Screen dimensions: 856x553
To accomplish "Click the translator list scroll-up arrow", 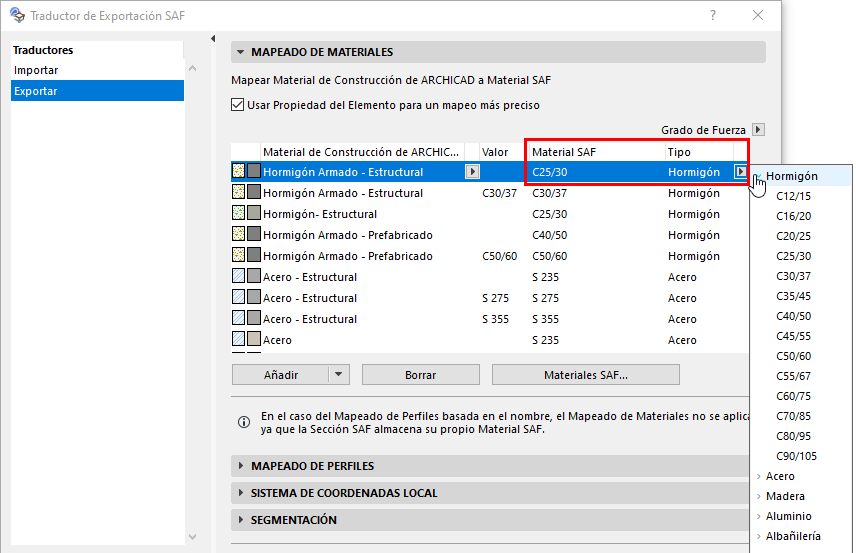I will click(193, 69).
